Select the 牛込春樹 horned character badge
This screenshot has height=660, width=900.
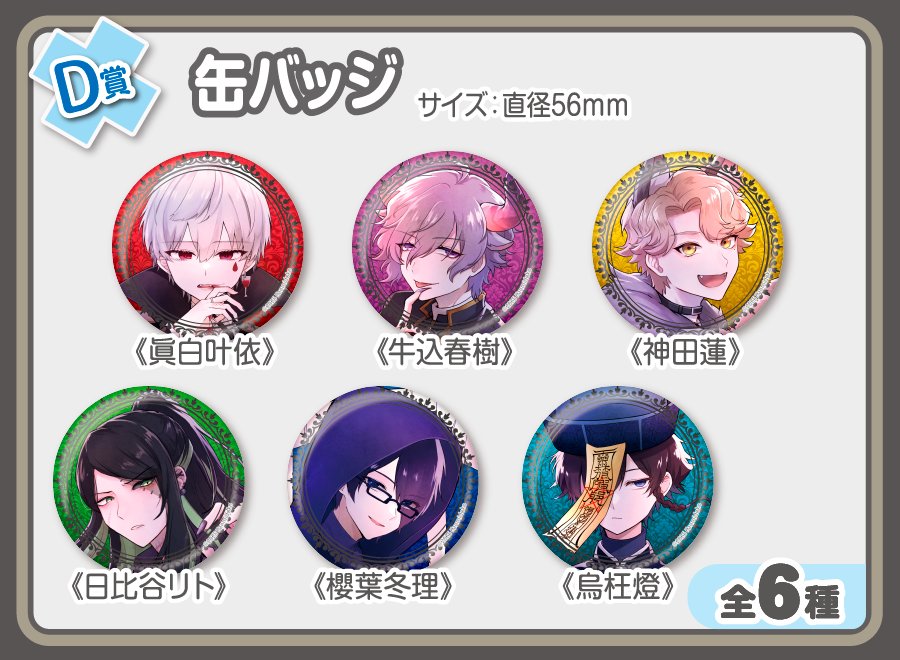[x=447, y=246]
